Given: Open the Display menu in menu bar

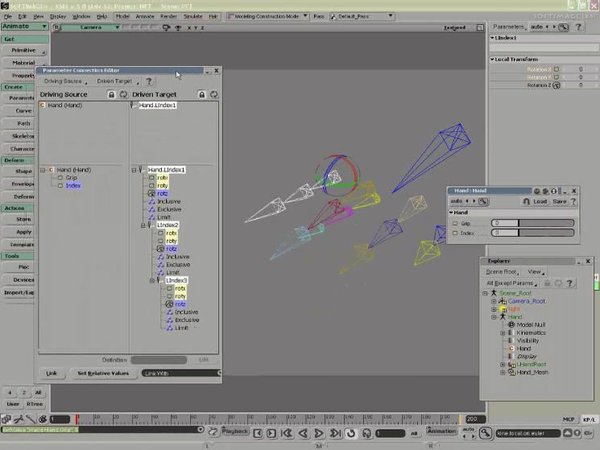Looking at the screenshot, I should [x=59, y=17].
